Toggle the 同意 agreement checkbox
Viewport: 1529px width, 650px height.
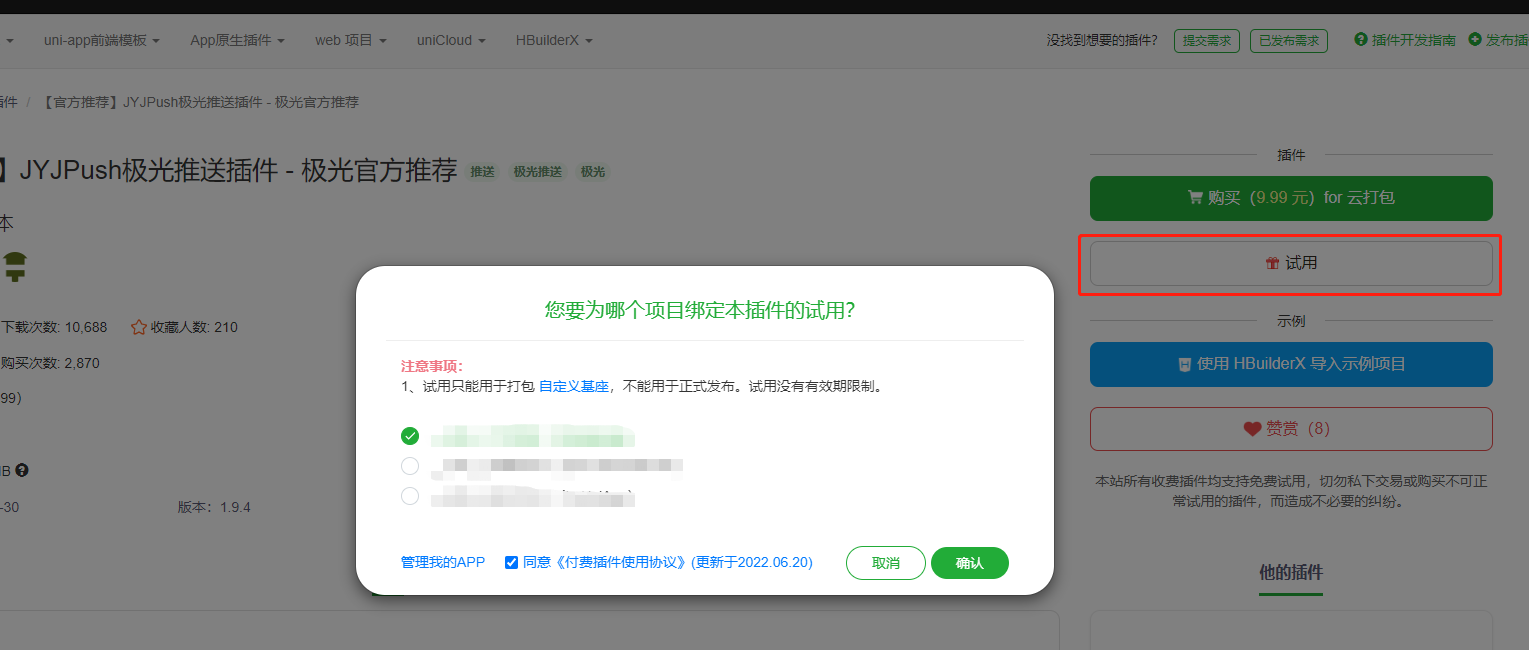pyautogui.click(x=512, y=563)
